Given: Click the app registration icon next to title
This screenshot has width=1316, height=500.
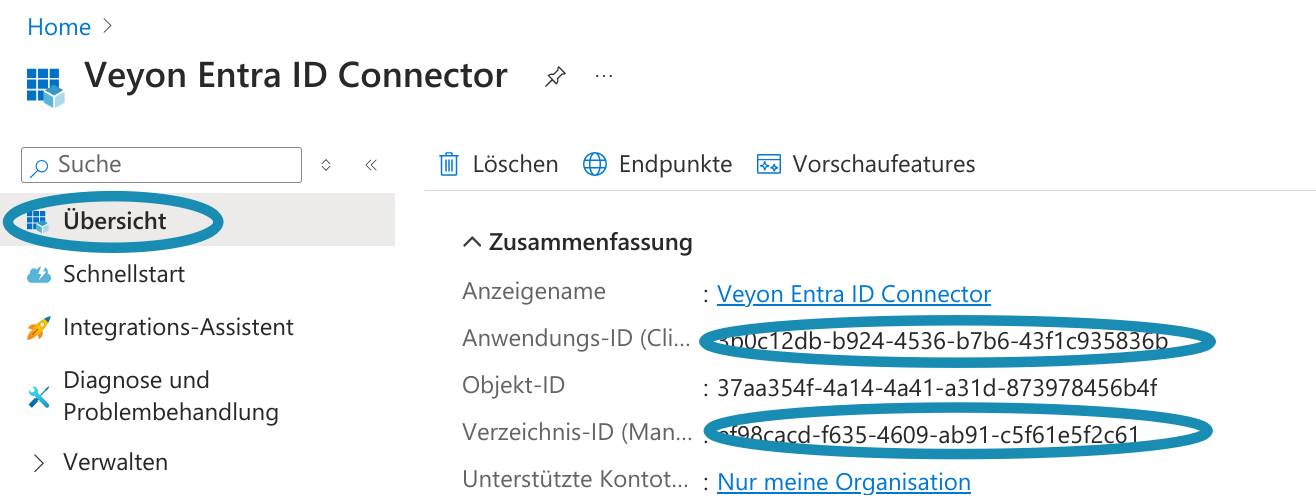Looking at the screenshot, I should pos(45,86).
